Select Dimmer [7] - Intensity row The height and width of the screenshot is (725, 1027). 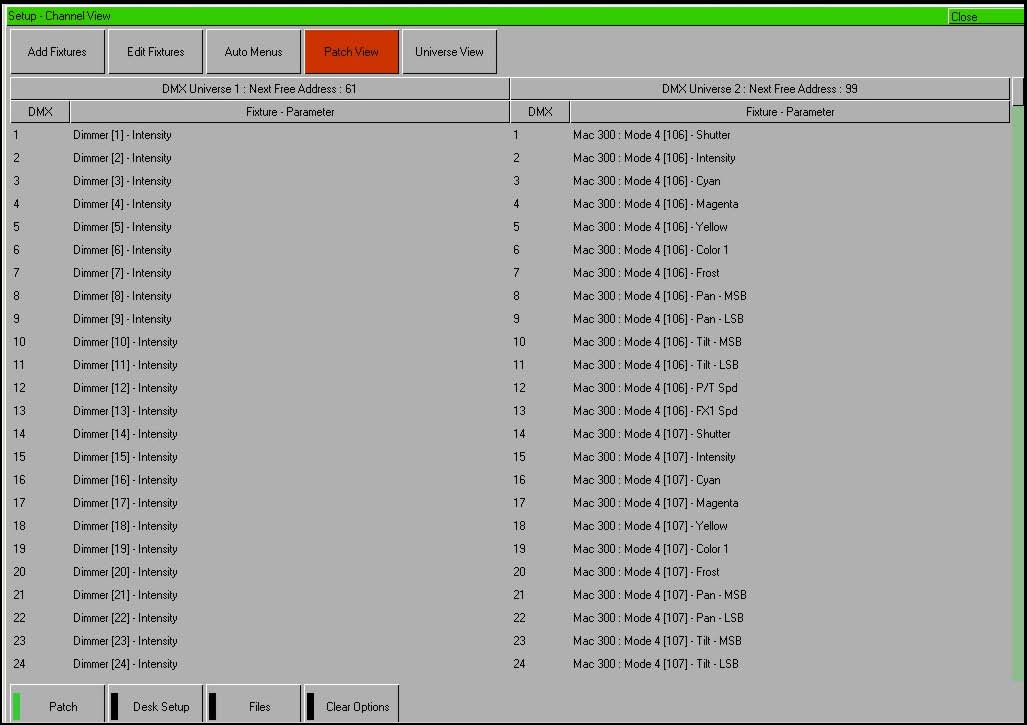pyautogui.click(x=259, y=272)
